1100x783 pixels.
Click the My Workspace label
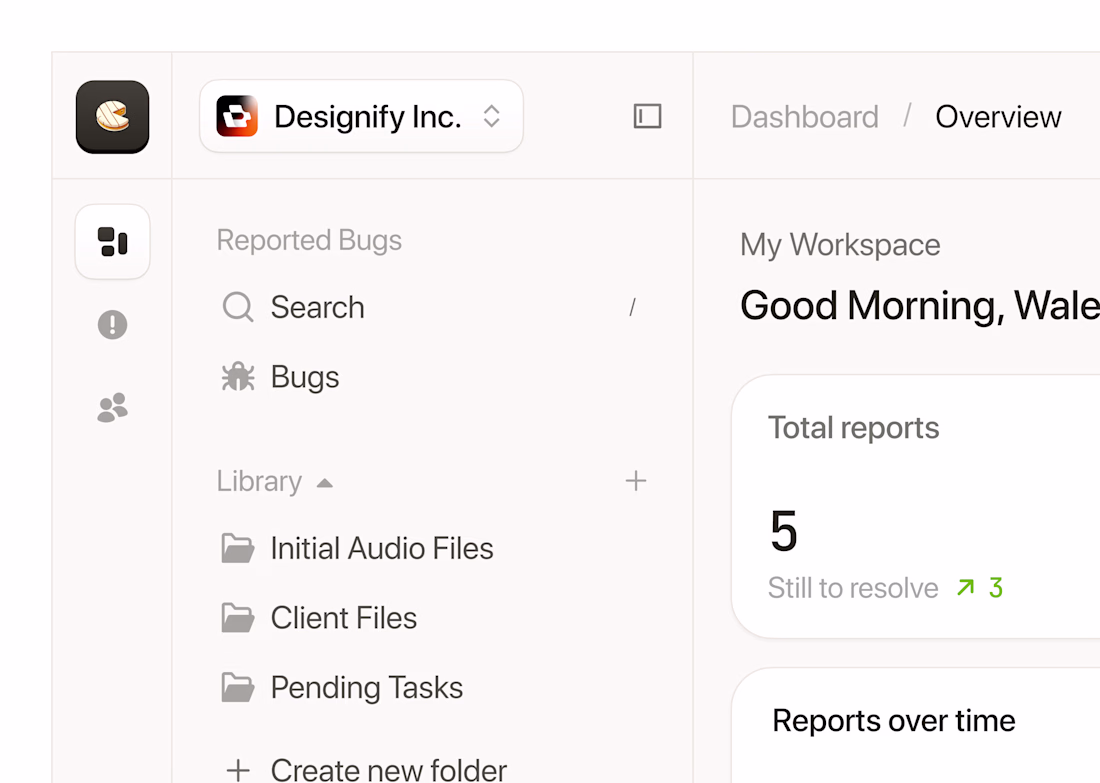(x=840, y=245)
